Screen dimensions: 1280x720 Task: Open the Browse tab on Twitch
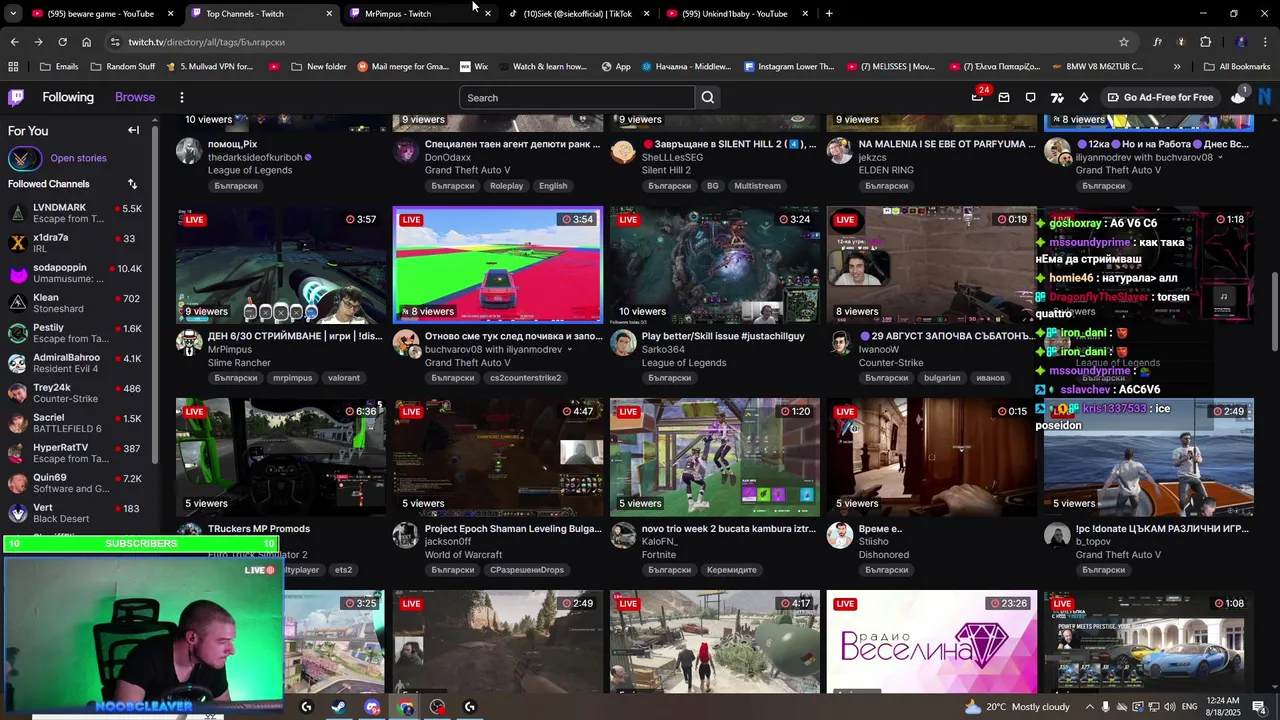pyautogui.click(x=135, y=97)
